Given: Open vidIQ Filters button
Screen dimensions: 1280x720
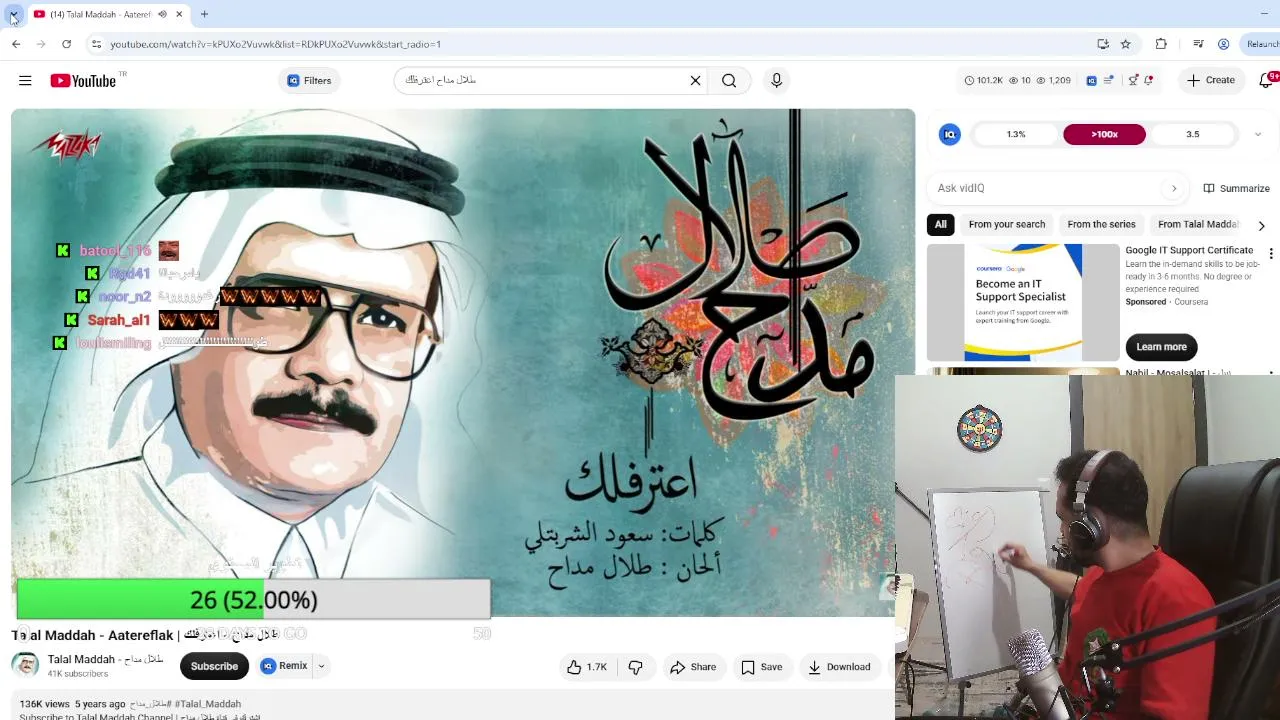Looking at the screenshot, I should [309, 81].
